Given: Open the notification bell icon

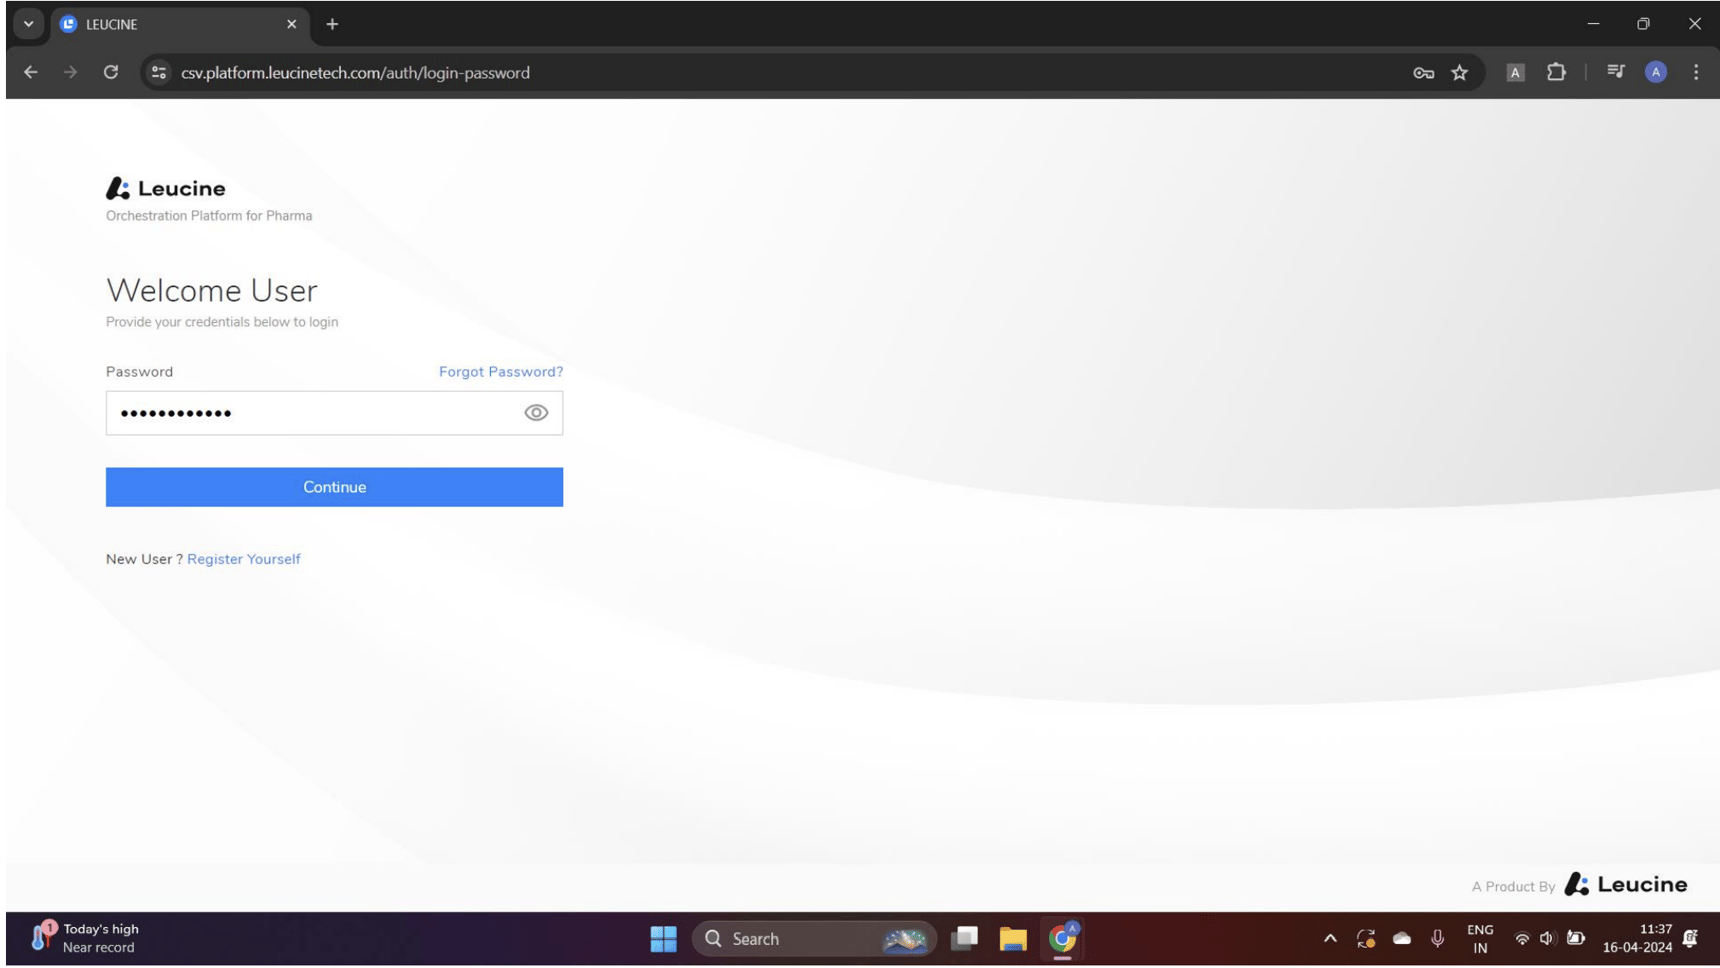Looking at the screenshot, I should click(x=1691, y=938).
